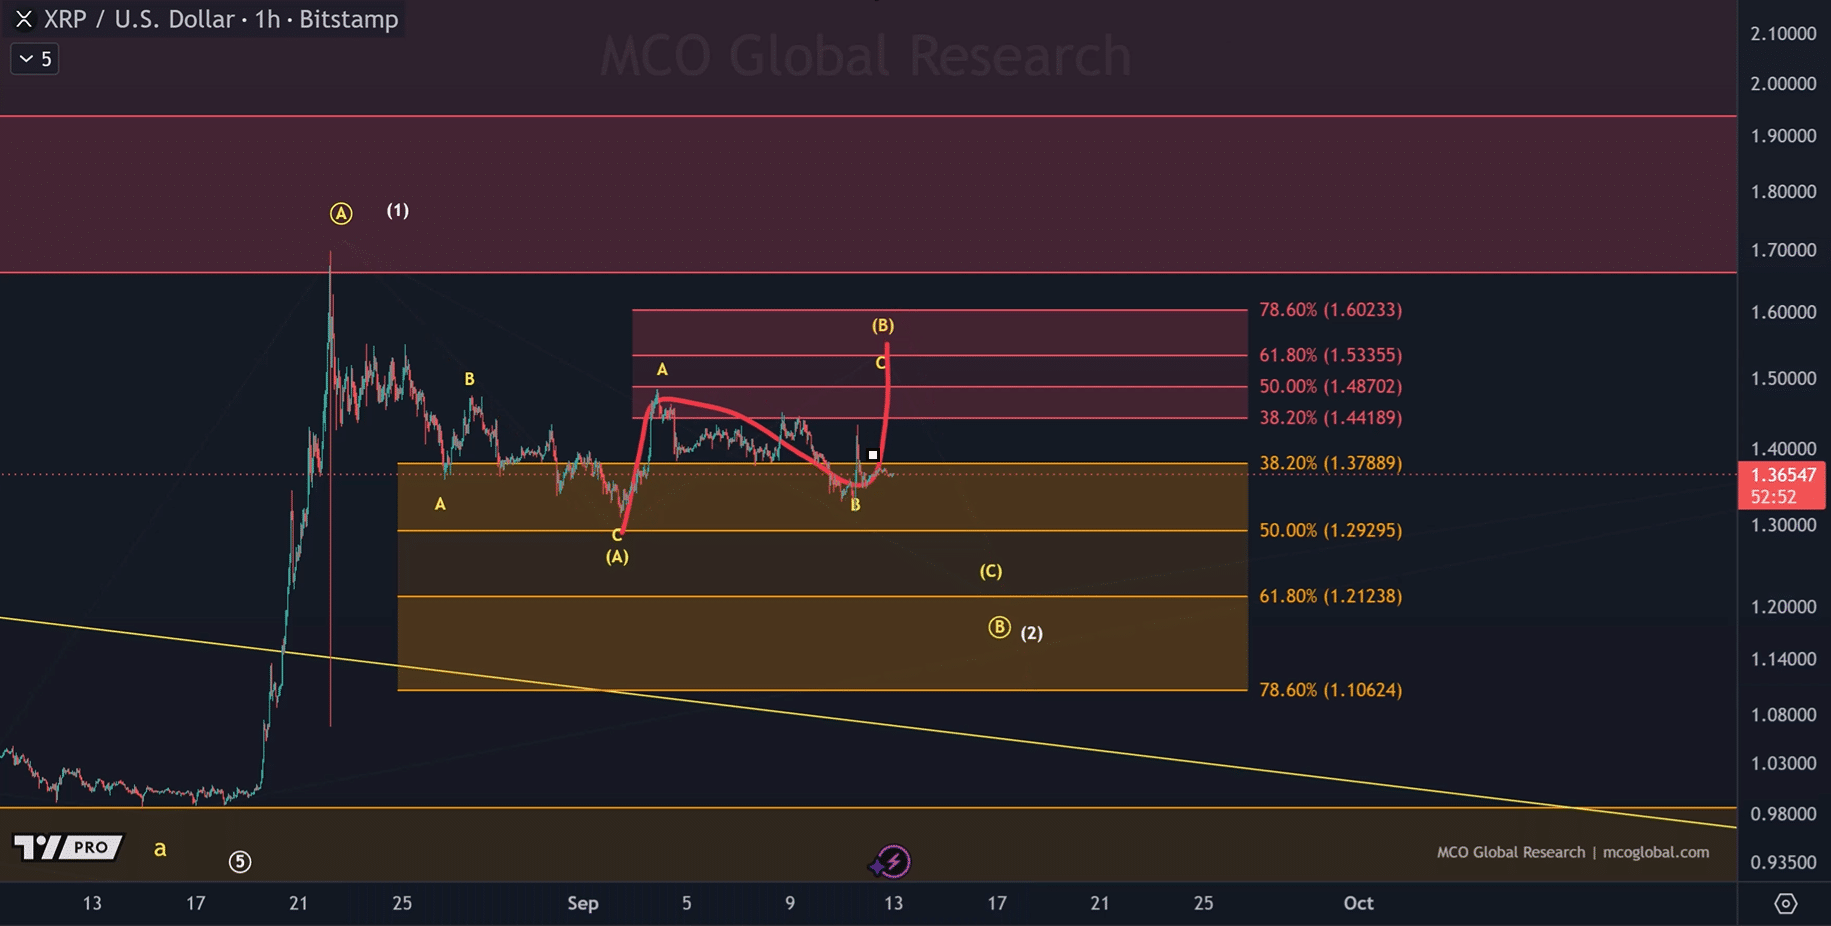Click 1.90000 on the price axis
1831x926 pixels.
[1783, 136]
